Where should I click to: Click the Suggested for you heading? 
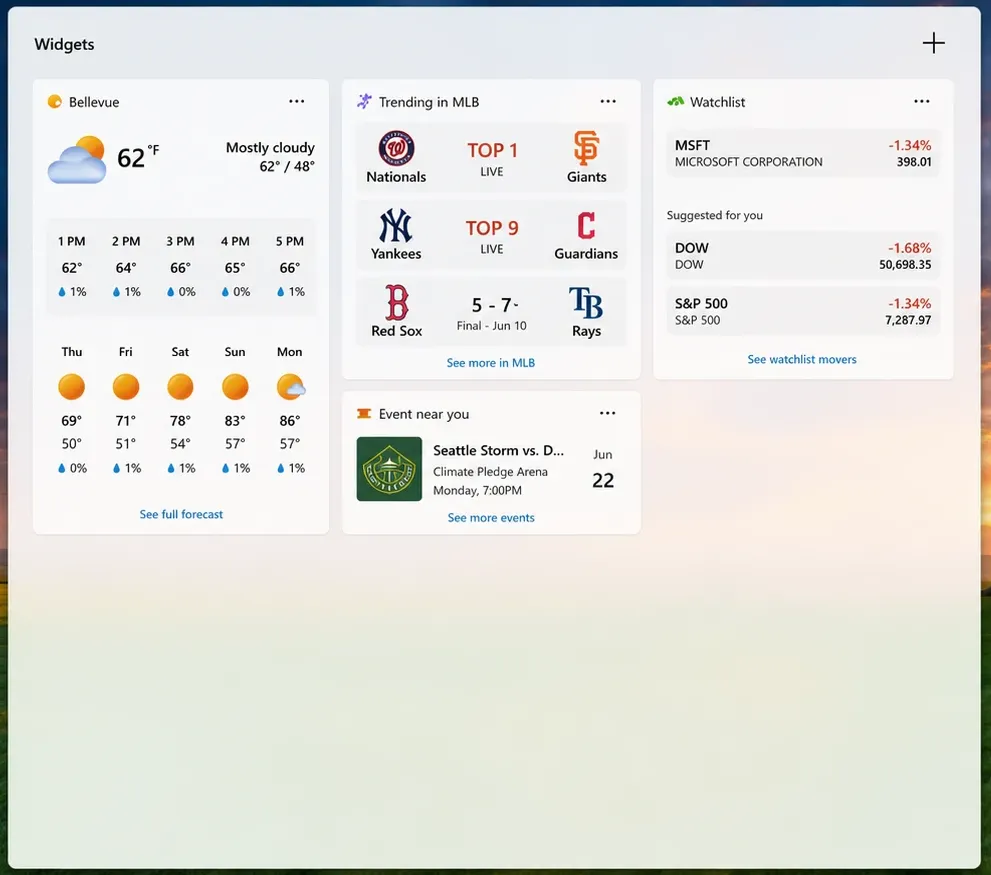[715, 215]
